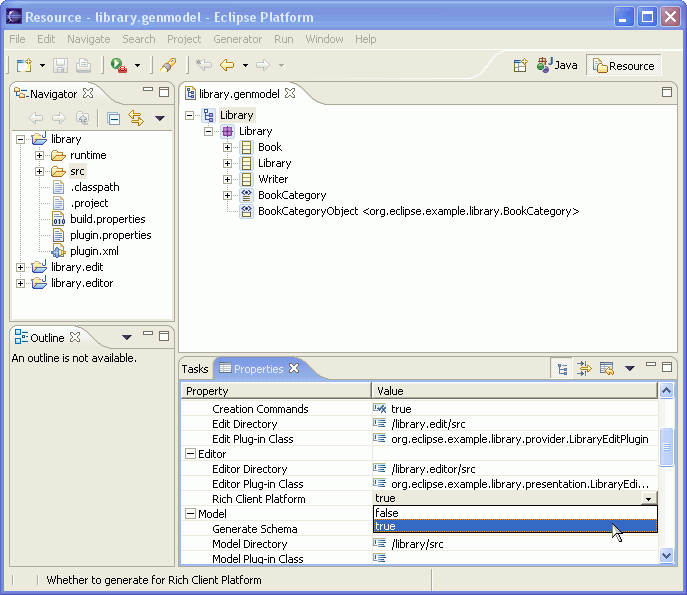Open the Project menu
Image resolution: width=687 pixels, height=595 pixels.
pos(184,39)
